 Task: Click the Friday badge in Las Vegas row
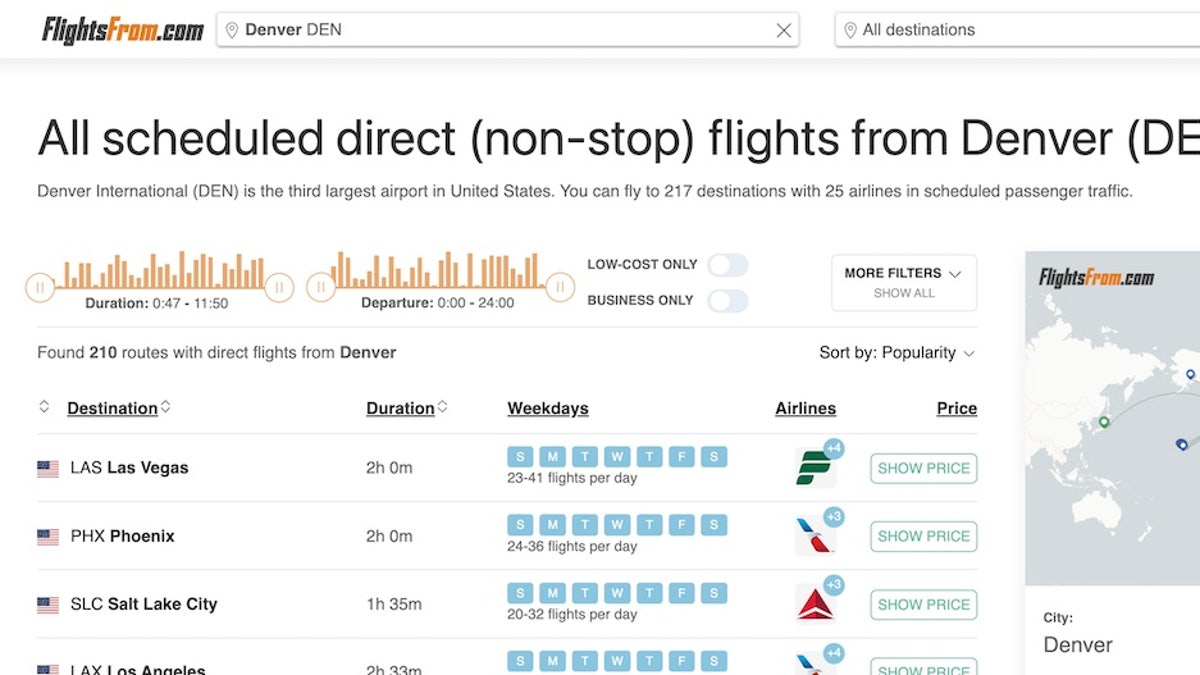point(681,457)
